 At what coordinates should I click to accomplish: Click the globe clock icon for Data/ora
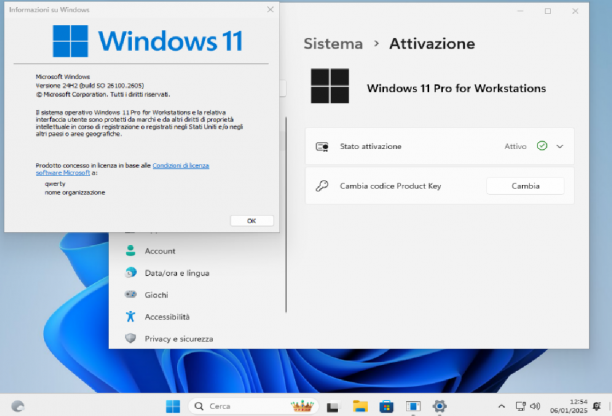coord(131,272)
